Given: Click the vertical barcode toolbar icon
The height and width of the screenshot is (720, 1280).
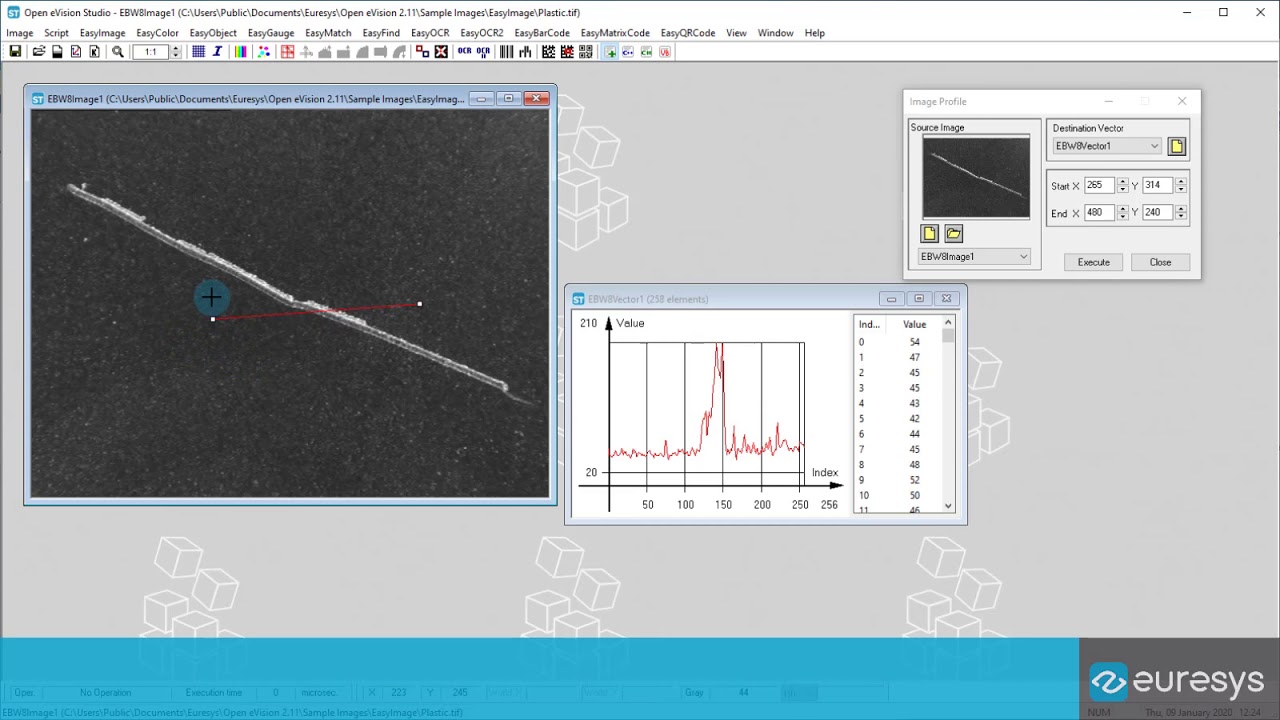Looking at the screenshot, I should pos(507,51).
